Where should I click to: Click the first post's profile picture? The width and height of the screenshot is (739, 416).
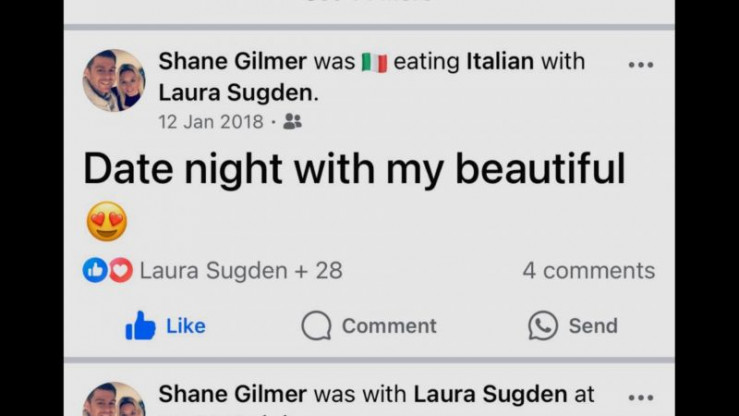pos(113,80)
